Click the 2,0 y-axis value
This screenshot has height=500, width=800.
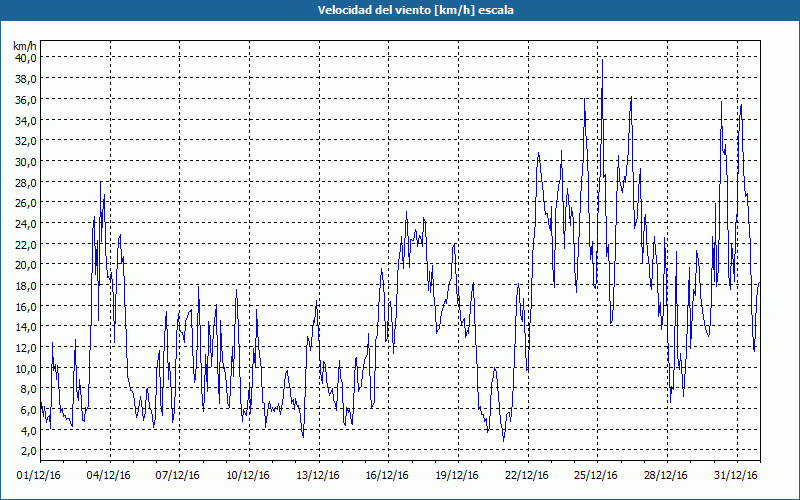pos(27,451)
